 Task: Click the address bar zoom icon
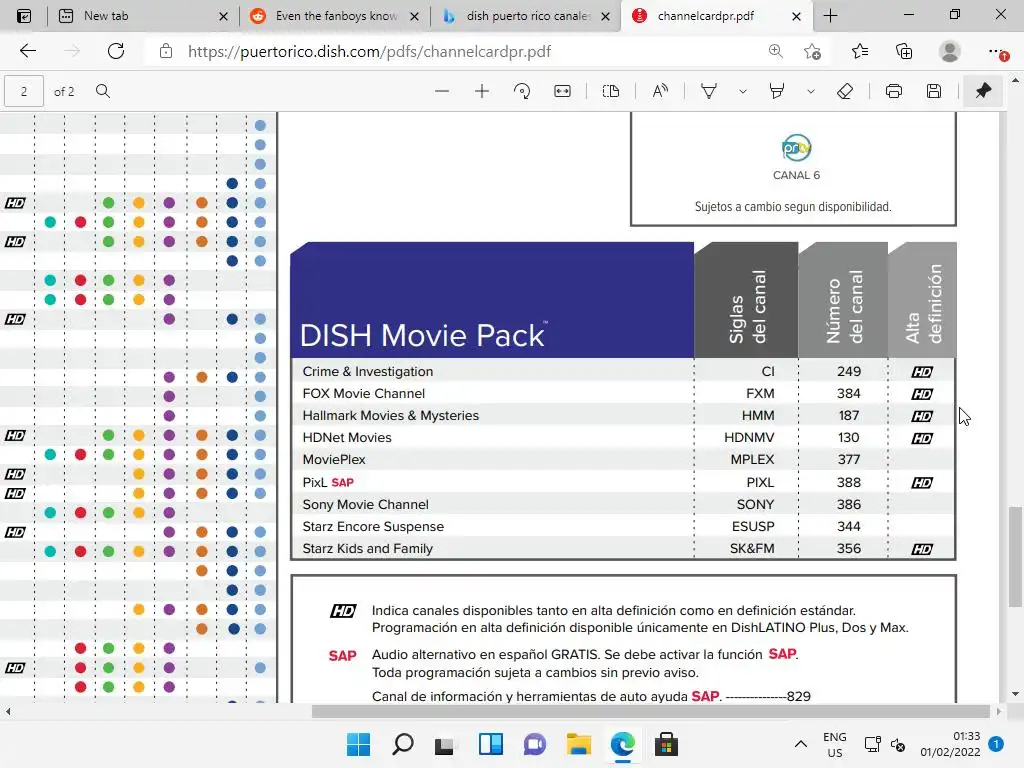775,51
